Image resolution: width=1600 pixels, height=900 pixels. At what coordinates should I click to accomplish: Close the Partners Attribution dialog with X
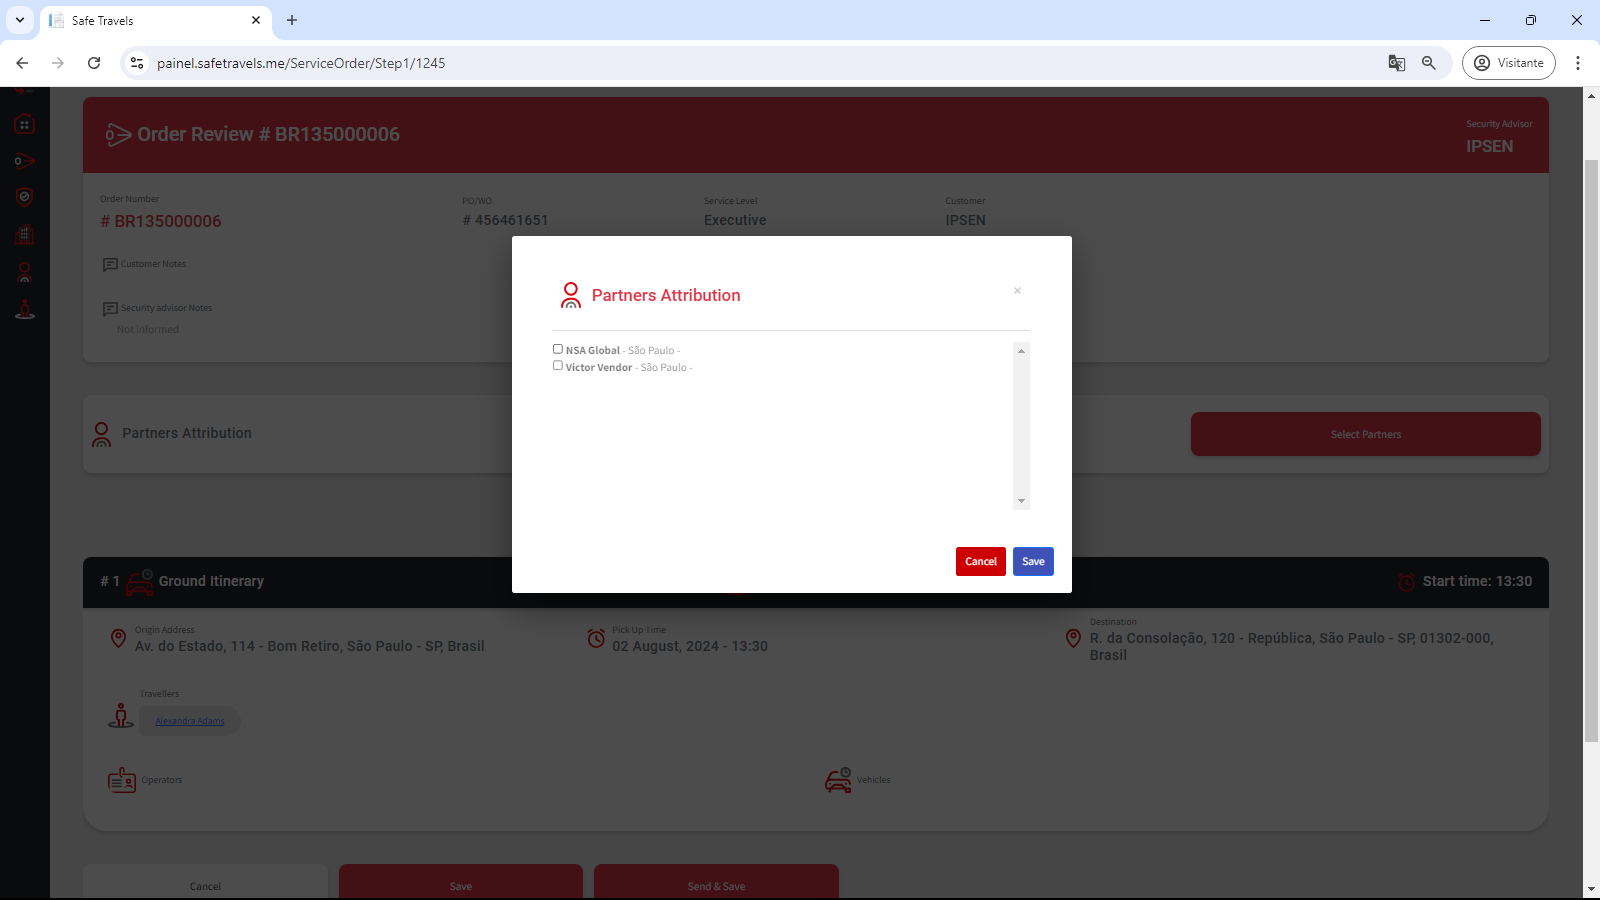click(x=1017, y=291)
